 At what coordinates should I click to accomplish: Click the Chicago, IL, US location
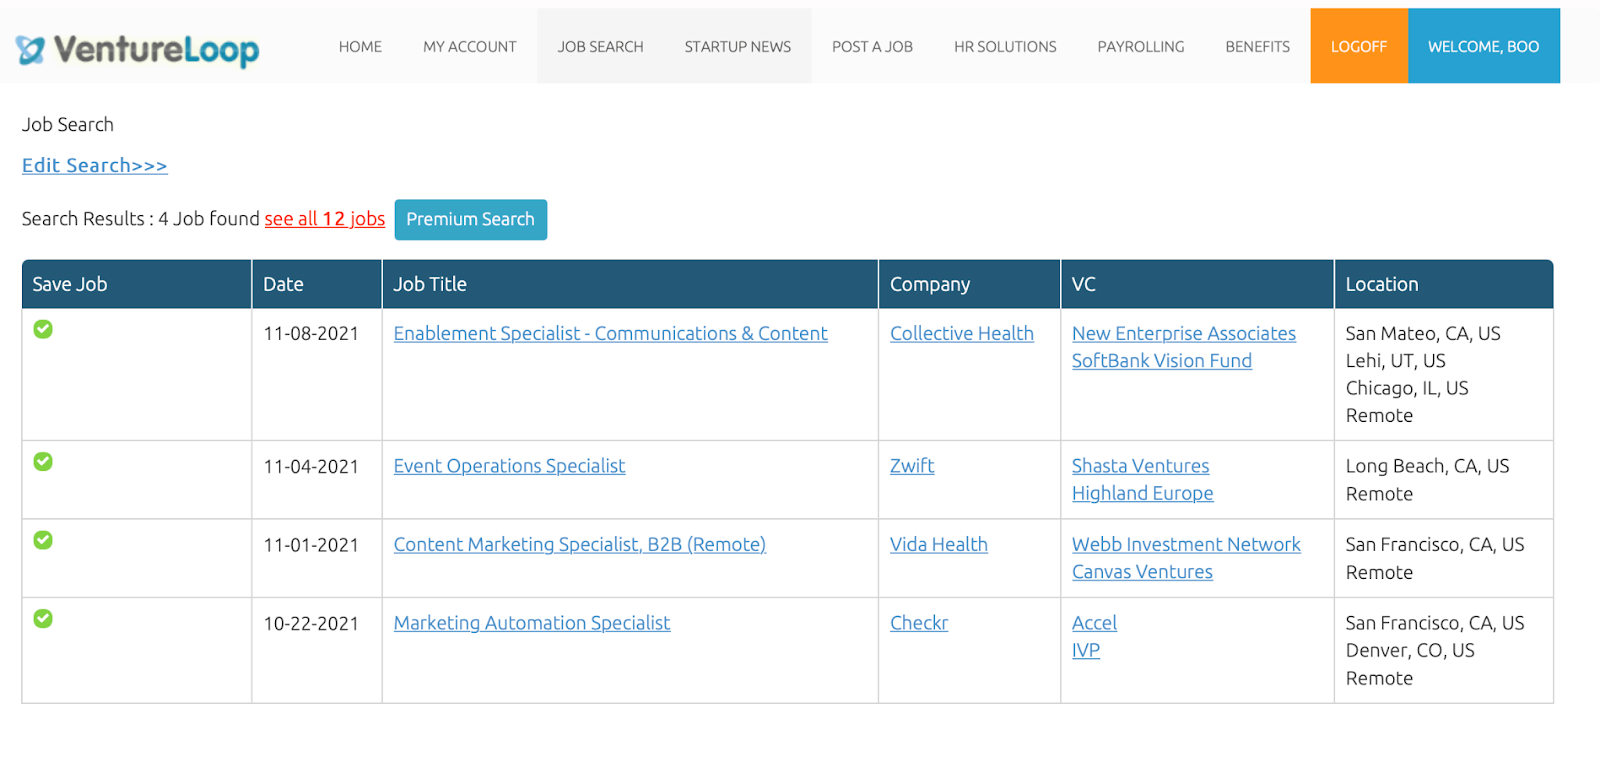point(1407,388)
